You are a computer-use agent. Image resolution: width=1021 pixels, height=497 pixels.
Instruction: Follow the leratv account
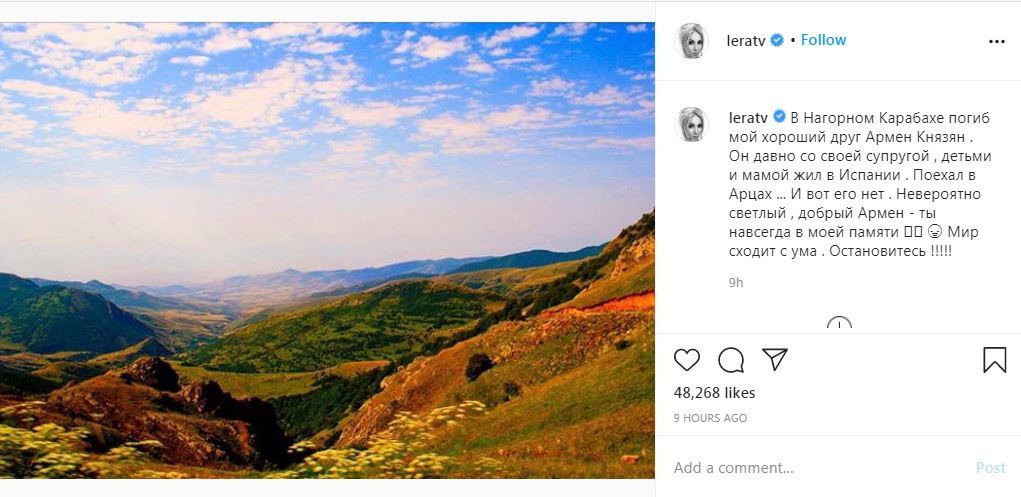(823, 40)
